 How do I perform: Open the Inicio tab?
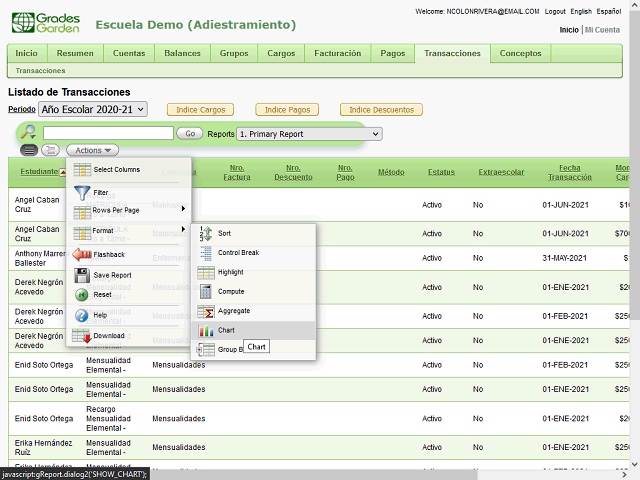[27, 53]
